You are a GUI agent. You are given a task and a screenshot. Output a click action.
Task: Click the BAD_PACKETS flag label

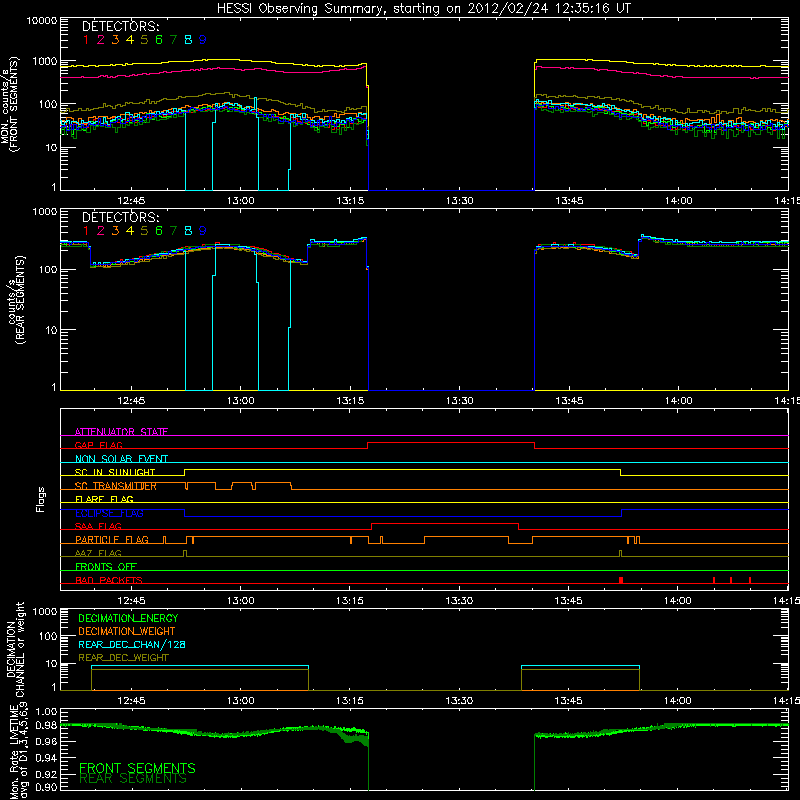pyautogui.click(x=109, y=580)
